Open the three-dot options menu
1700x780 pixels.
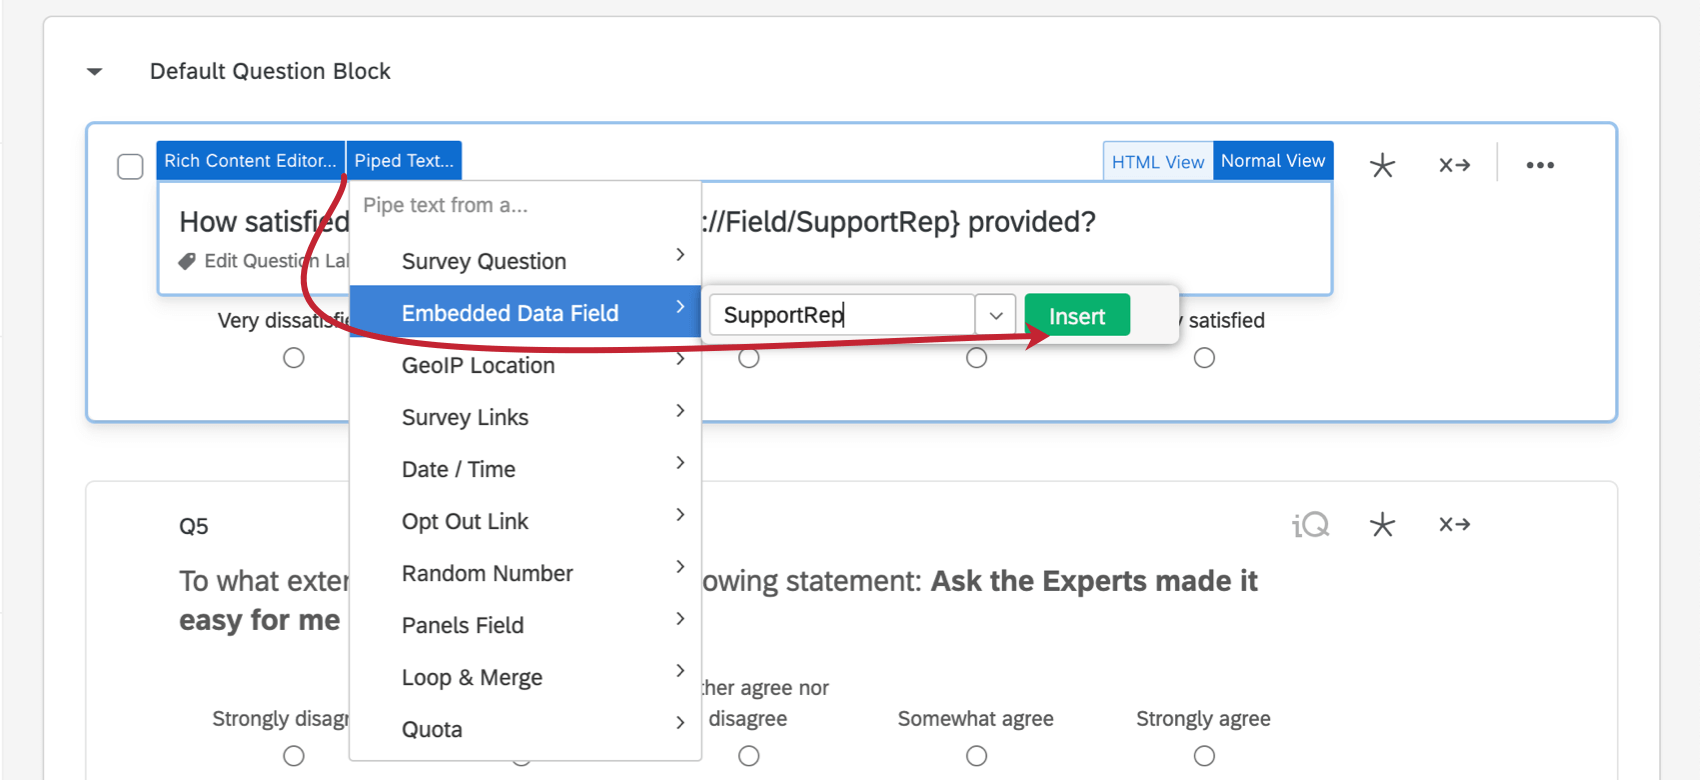tap(1540, 165)
